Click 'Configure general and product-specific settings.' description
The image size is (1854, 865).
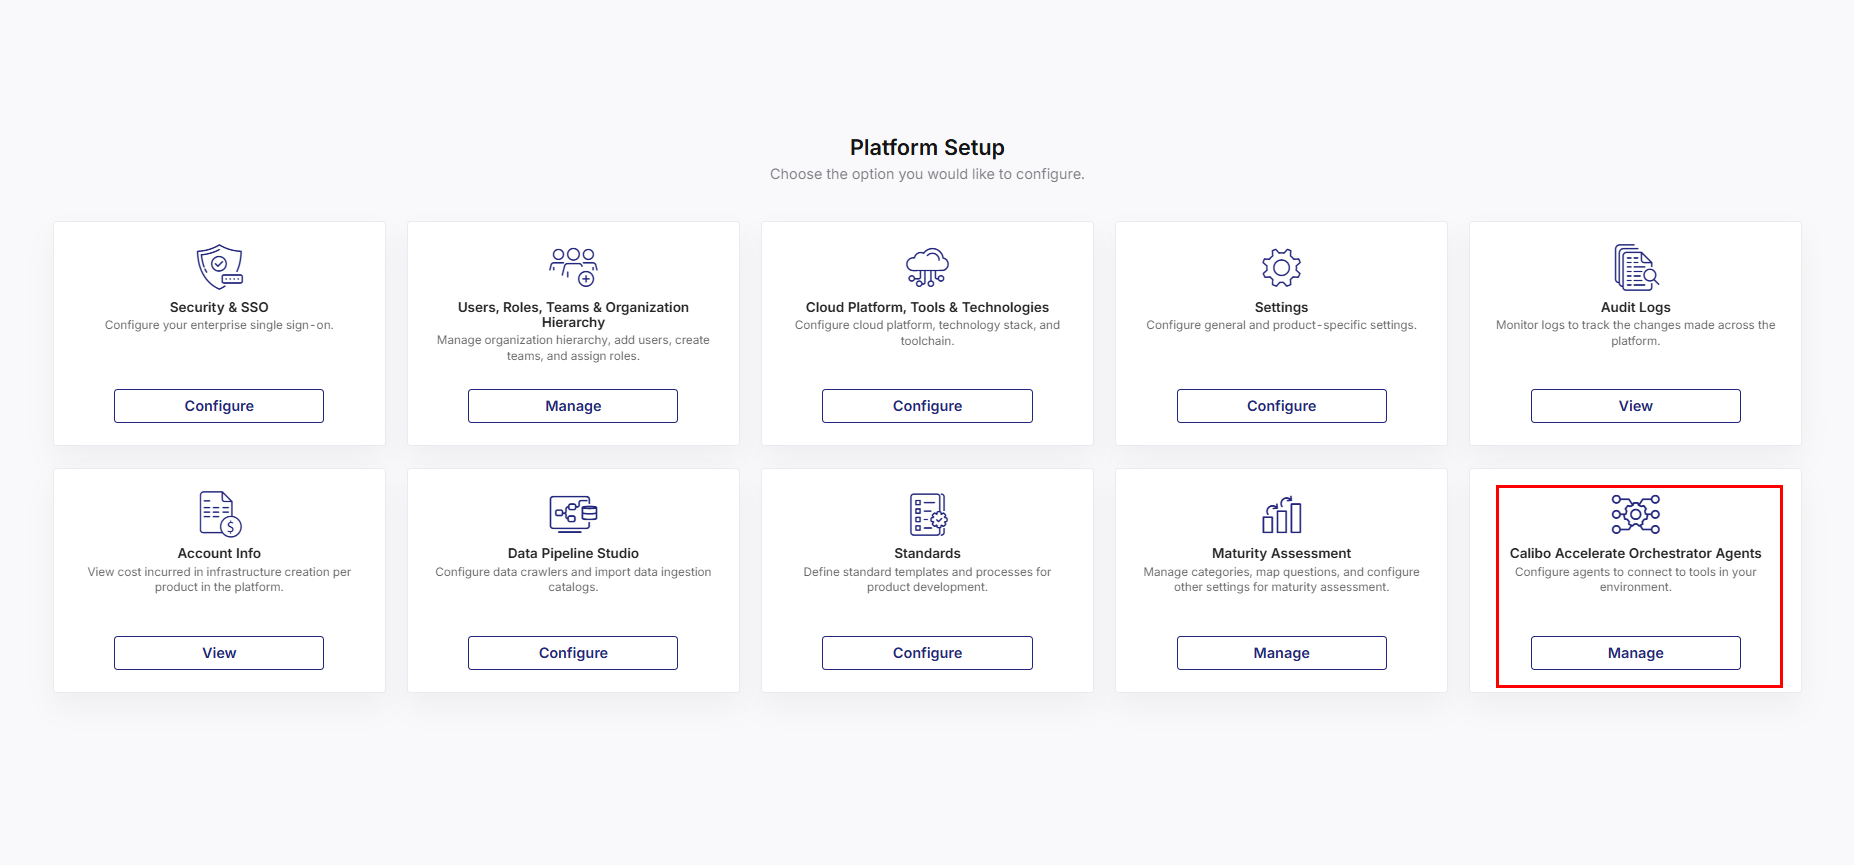click(1281, 325)
